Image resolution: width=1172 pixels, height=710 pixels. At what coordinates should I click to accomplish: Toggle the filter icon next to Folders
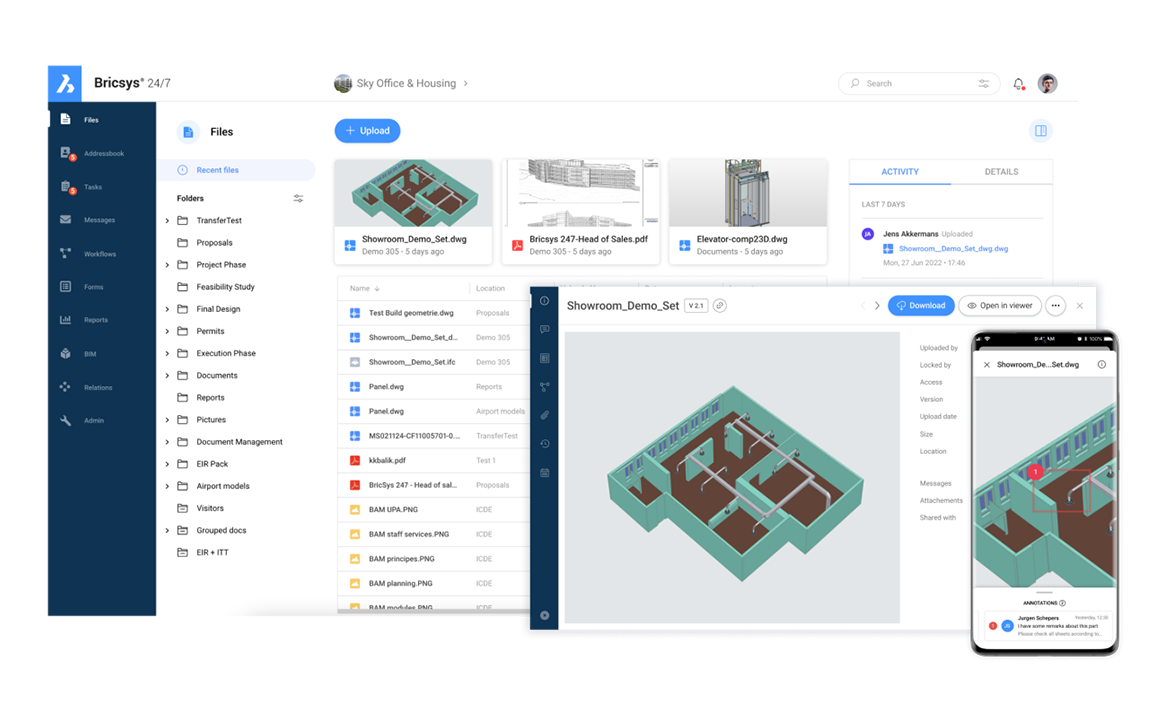297,198
